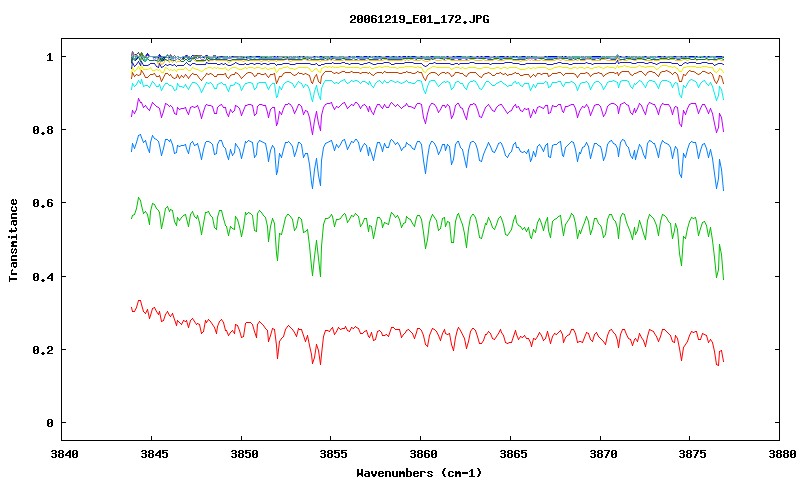Viewport: 800px width, 480px height.
Task: Click the y-axis tick label 1
Action: click(x=49, y=57)
